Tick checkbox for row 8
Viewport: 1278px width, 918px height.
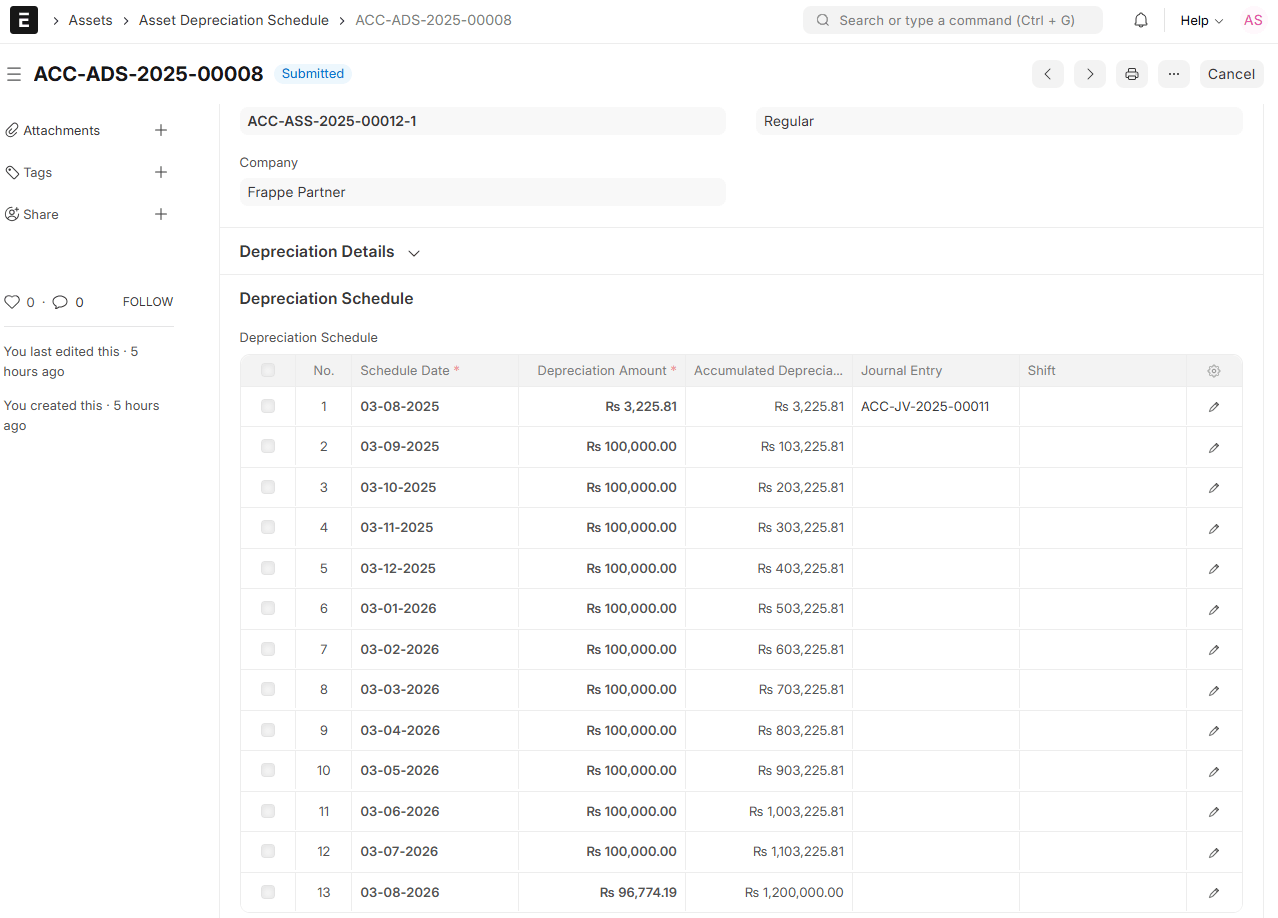click(268, 689)
